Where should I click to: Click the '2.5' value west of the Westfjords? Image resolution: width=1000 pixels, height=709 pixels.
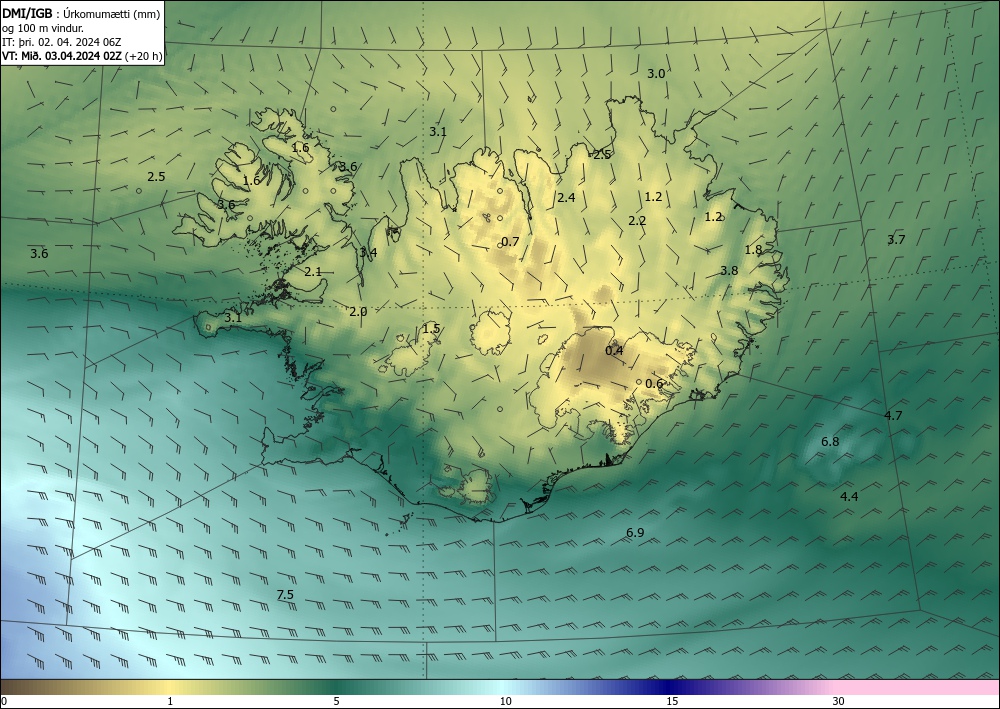[x=156, y=177]
